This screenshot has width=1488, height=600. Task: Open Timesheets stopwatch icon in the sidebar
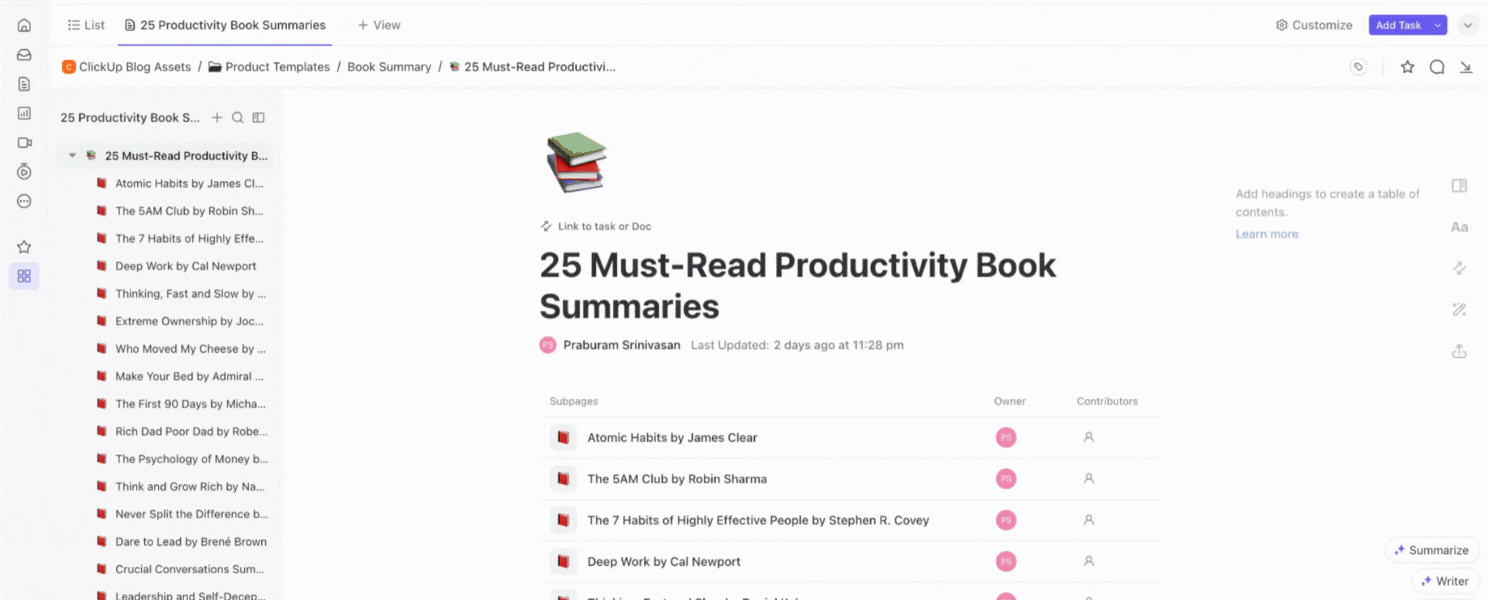(x=24, y=172)
